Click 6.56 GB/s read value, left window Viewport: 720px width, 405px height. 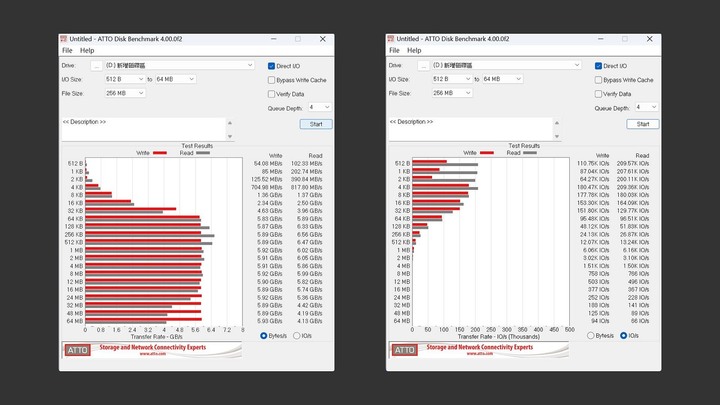(x=309, y=235)
